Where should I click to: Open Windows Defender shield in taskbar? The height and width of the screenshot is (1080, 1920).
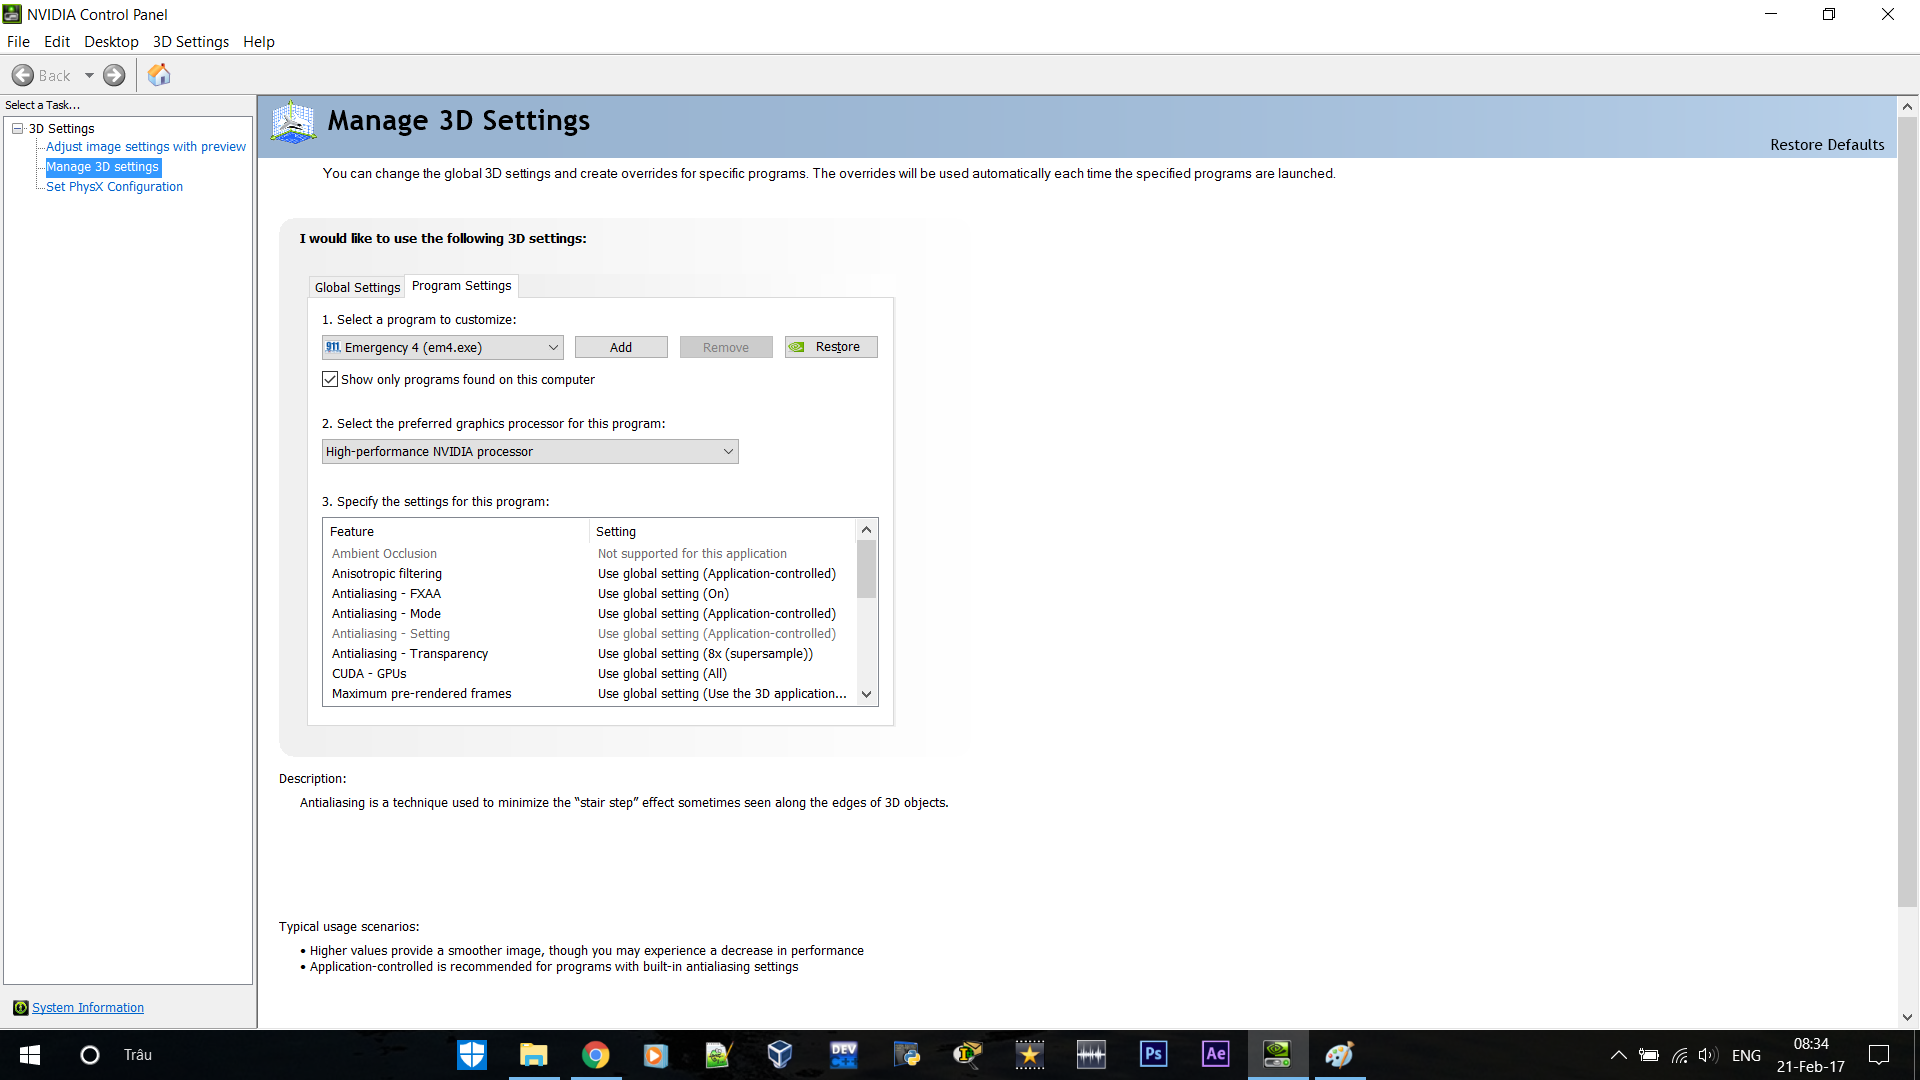[472, 1055]
